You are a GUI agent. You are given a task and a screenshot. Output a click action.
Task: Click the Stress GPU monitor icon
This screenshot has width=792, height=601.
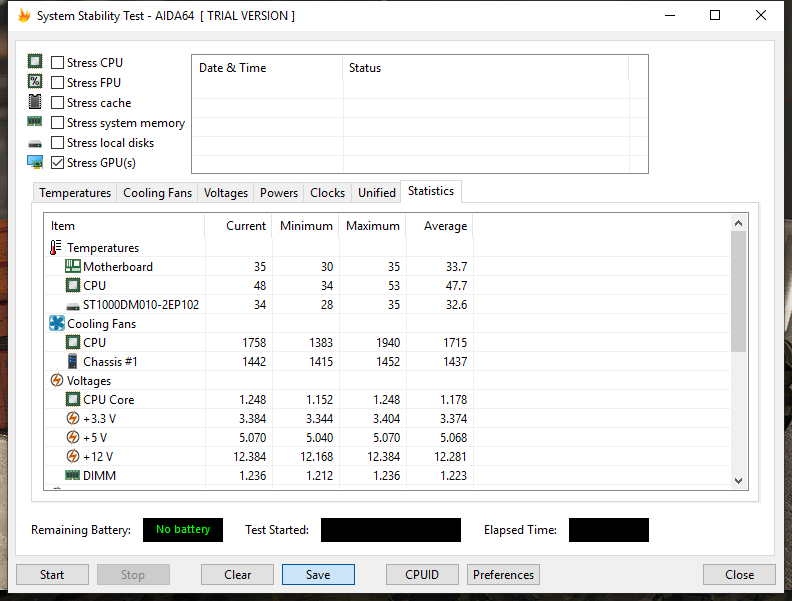[x=35, y=162]
